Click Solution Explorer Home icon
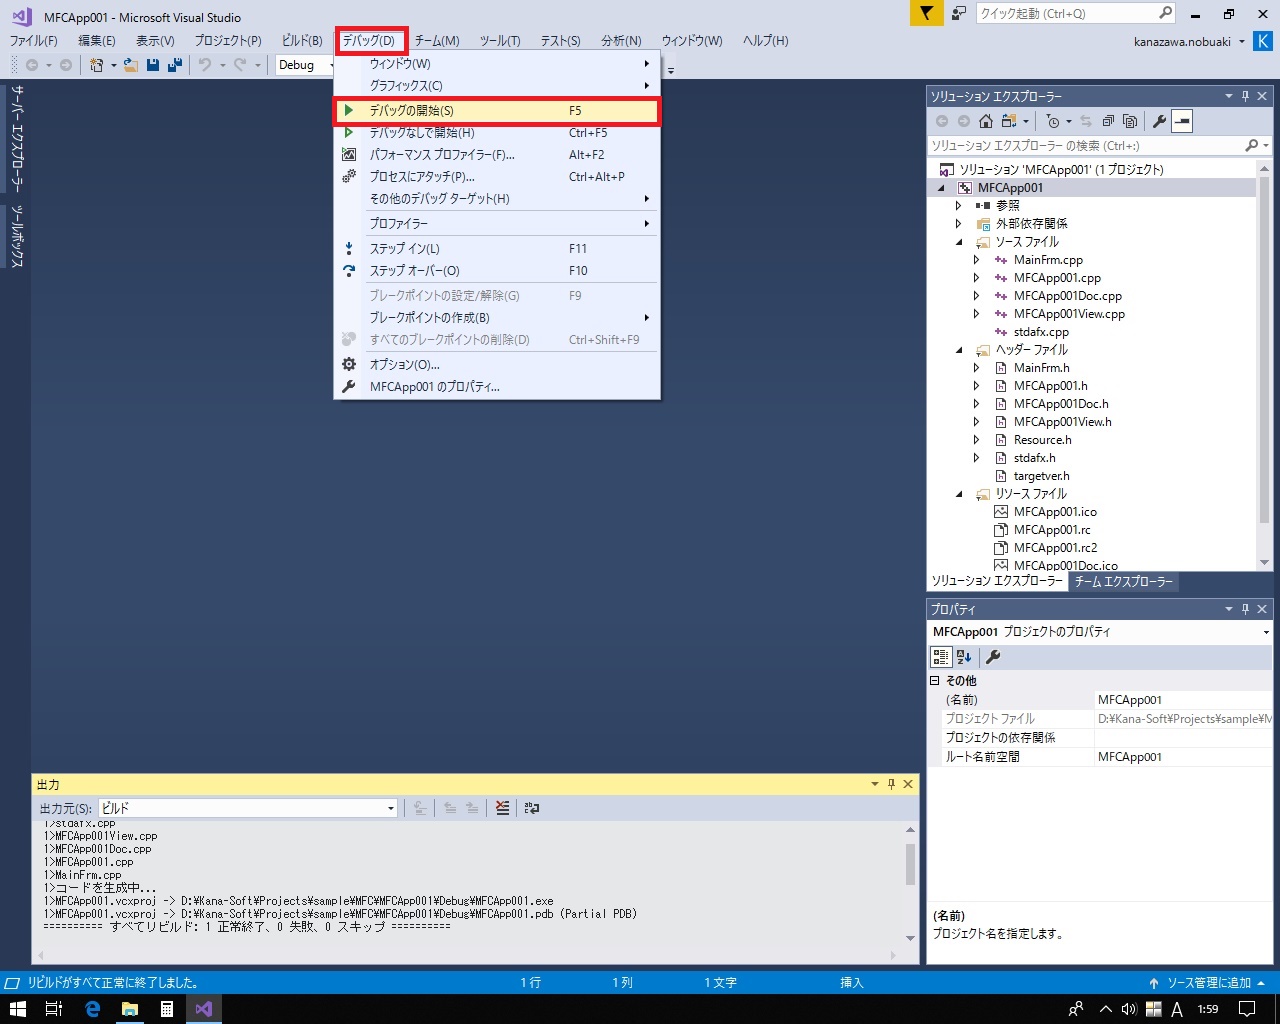Viewport: 1280px width, 1024px height. [x=986, y=121]
